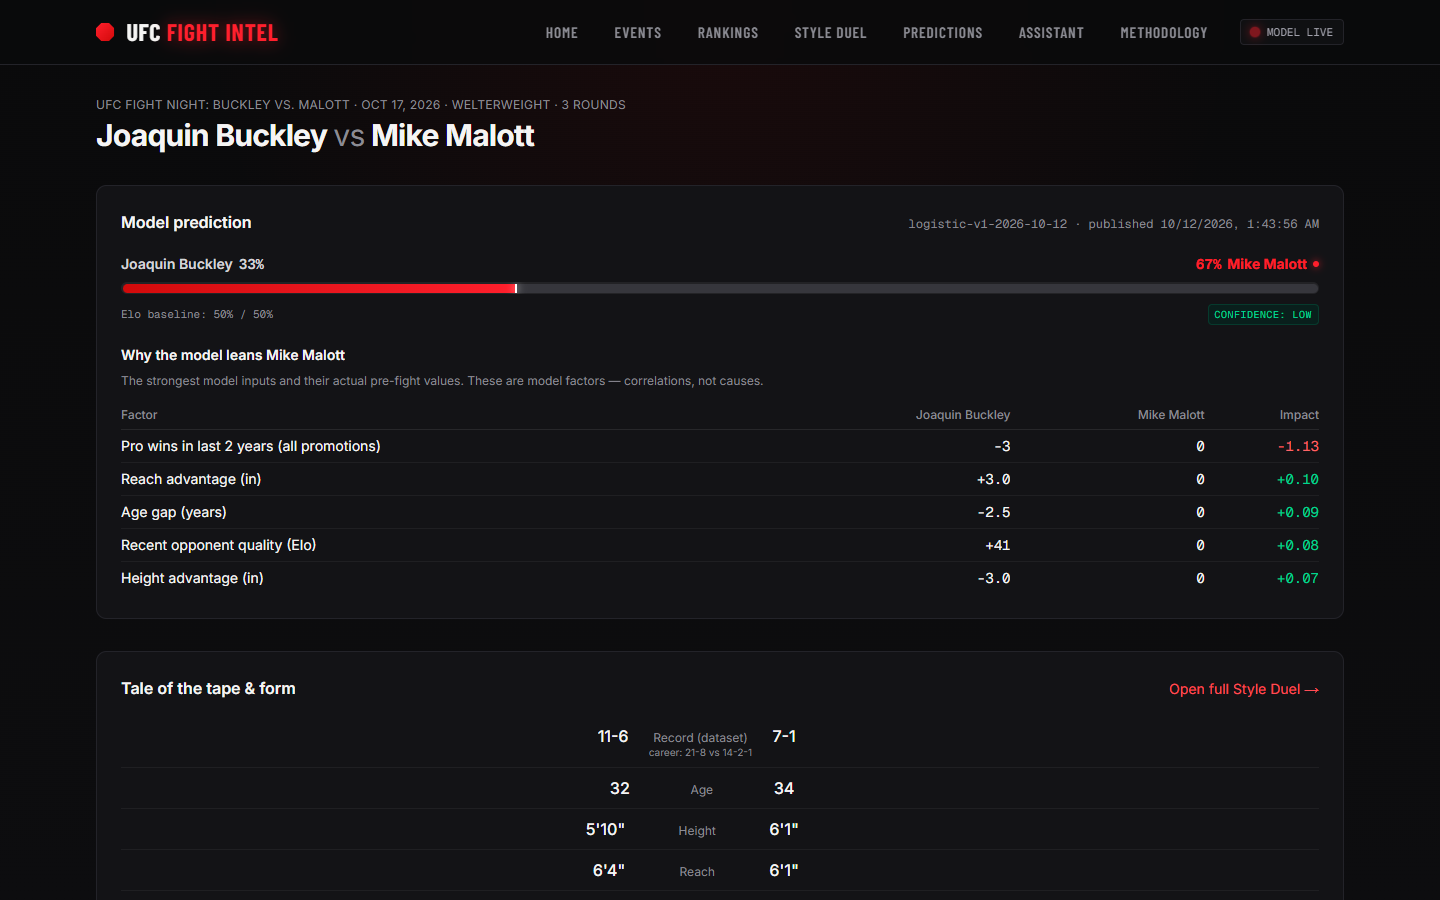Image resolution: width=1440 pixels, height=900 pixels.
Task: Click the +0.07 impact value
Action: 1298,578
